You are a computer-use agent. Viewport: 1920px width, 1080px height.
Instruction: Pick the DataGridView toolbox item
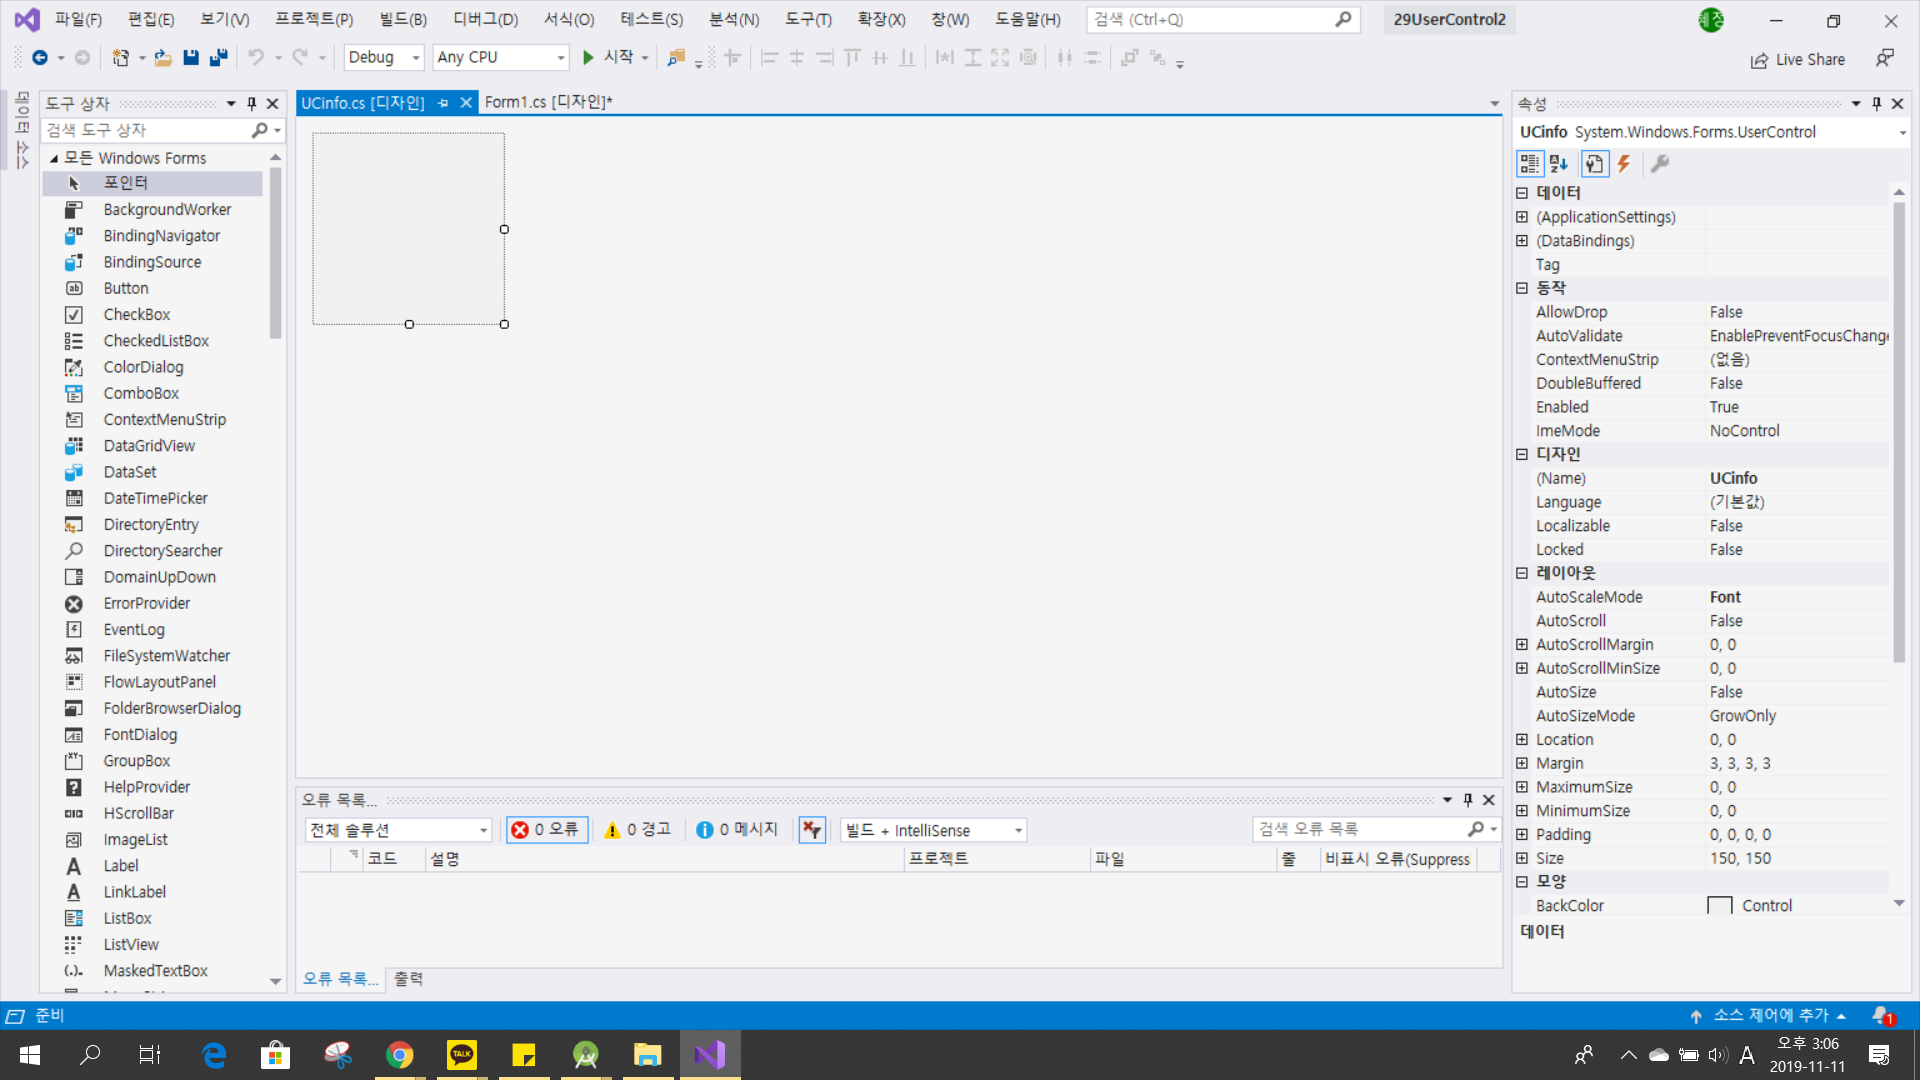[x=149, y=446]
